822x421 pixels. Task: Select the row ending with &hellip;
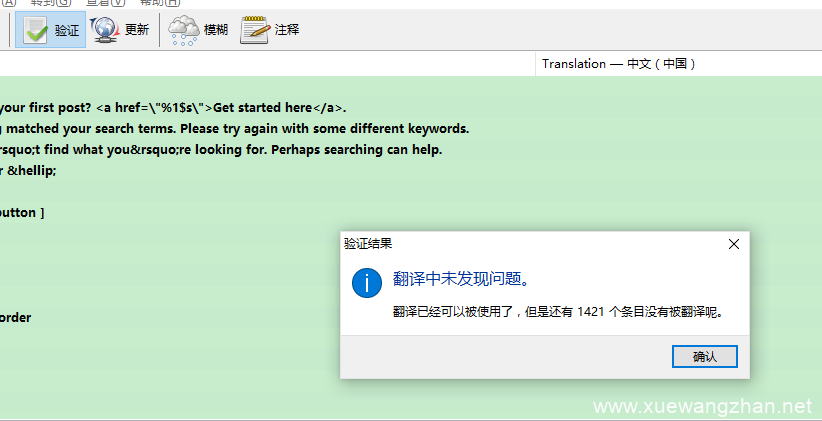coord(28,170)
